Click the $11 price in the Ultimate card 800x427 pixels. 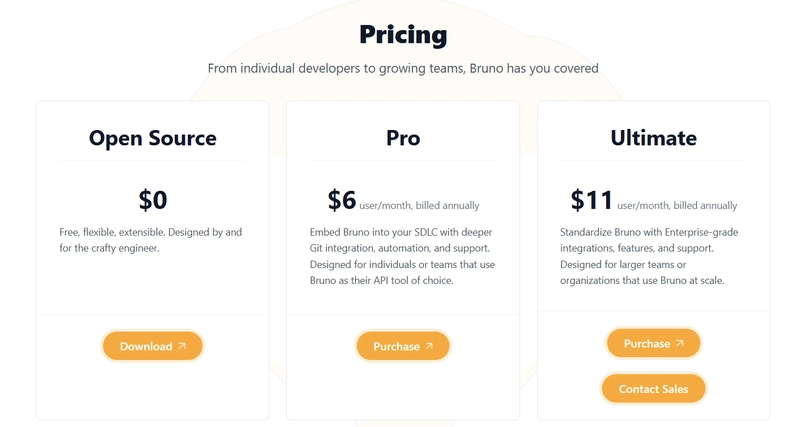tap(591, 199)
